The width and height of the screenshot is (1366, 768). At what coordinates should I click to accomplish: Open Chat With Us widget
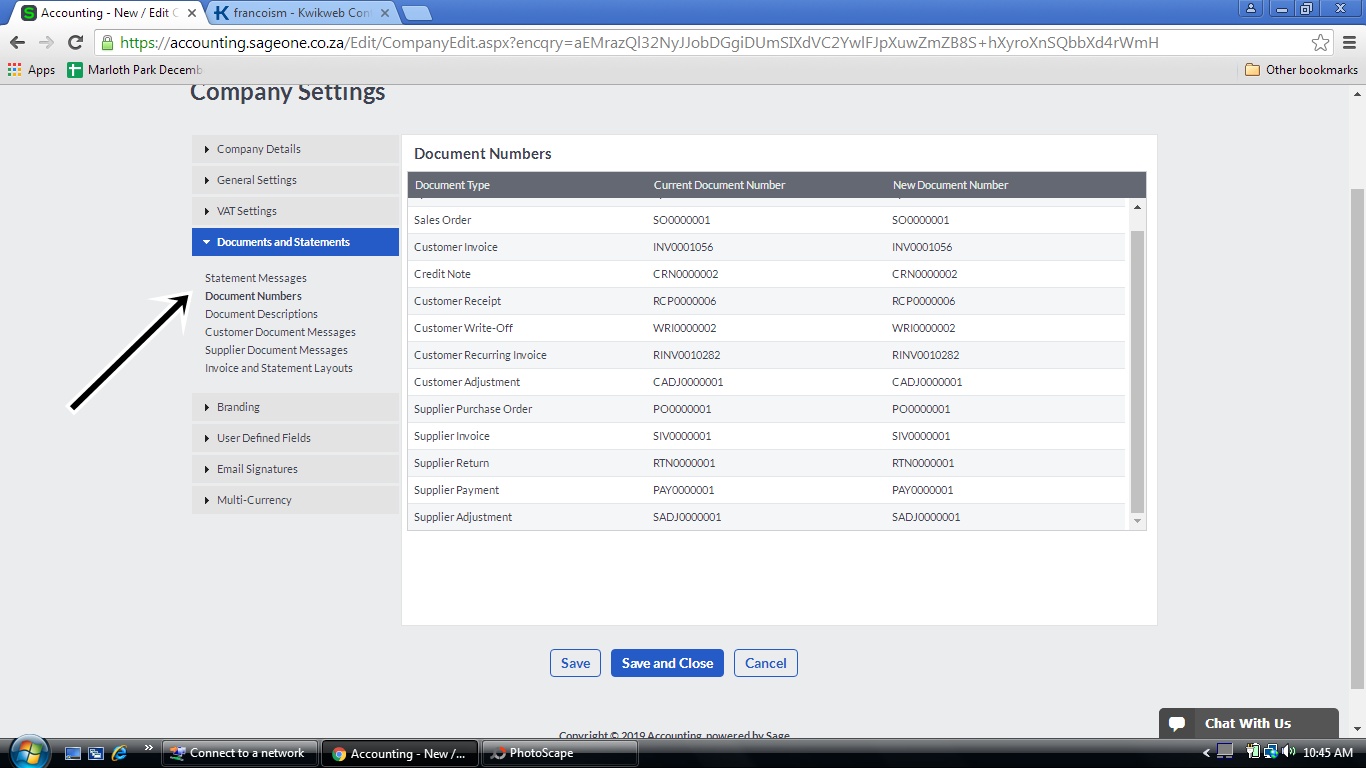coord(1248,723)
